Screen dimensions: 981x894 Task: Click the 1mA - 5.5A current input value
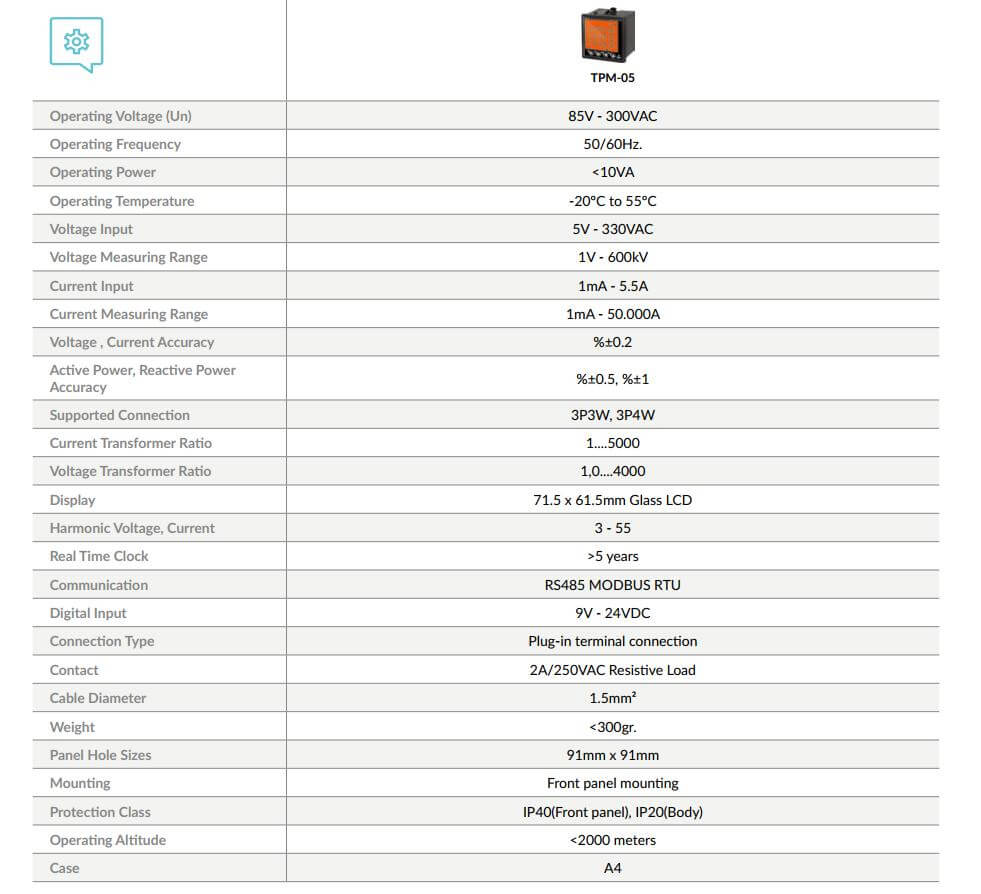[x=612, y=286]
